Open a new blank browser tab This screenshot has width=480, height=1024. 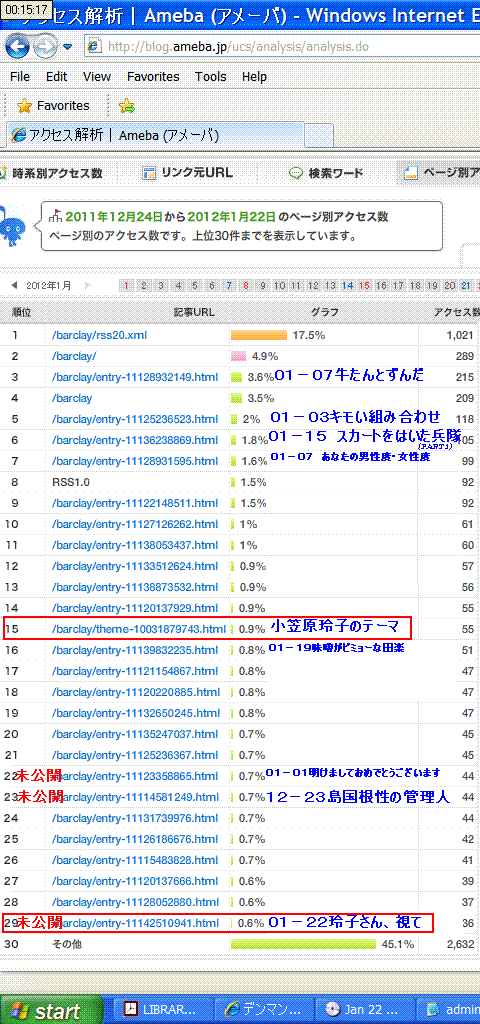click(319, 135)
